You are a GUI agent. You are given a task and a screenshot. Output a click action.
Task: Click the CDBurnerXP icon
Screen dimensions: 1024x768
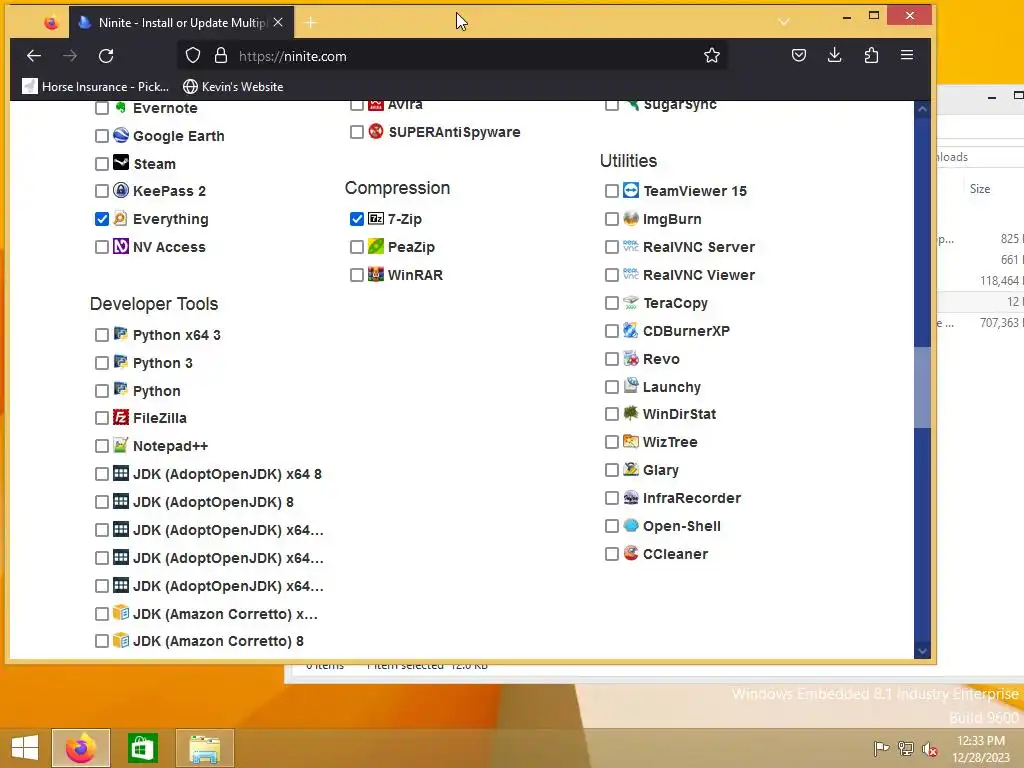click(631, 330)
